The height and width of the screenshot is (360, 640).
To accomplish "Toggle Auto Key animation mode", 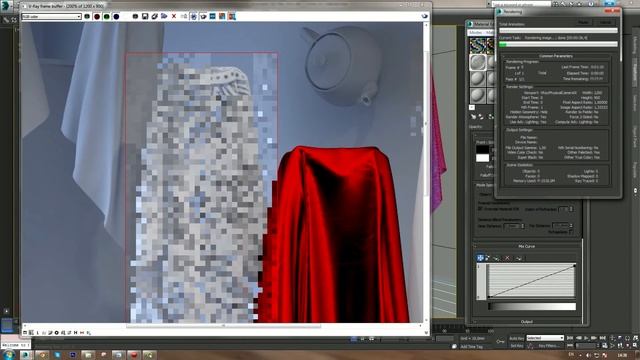I will (516, 338).
